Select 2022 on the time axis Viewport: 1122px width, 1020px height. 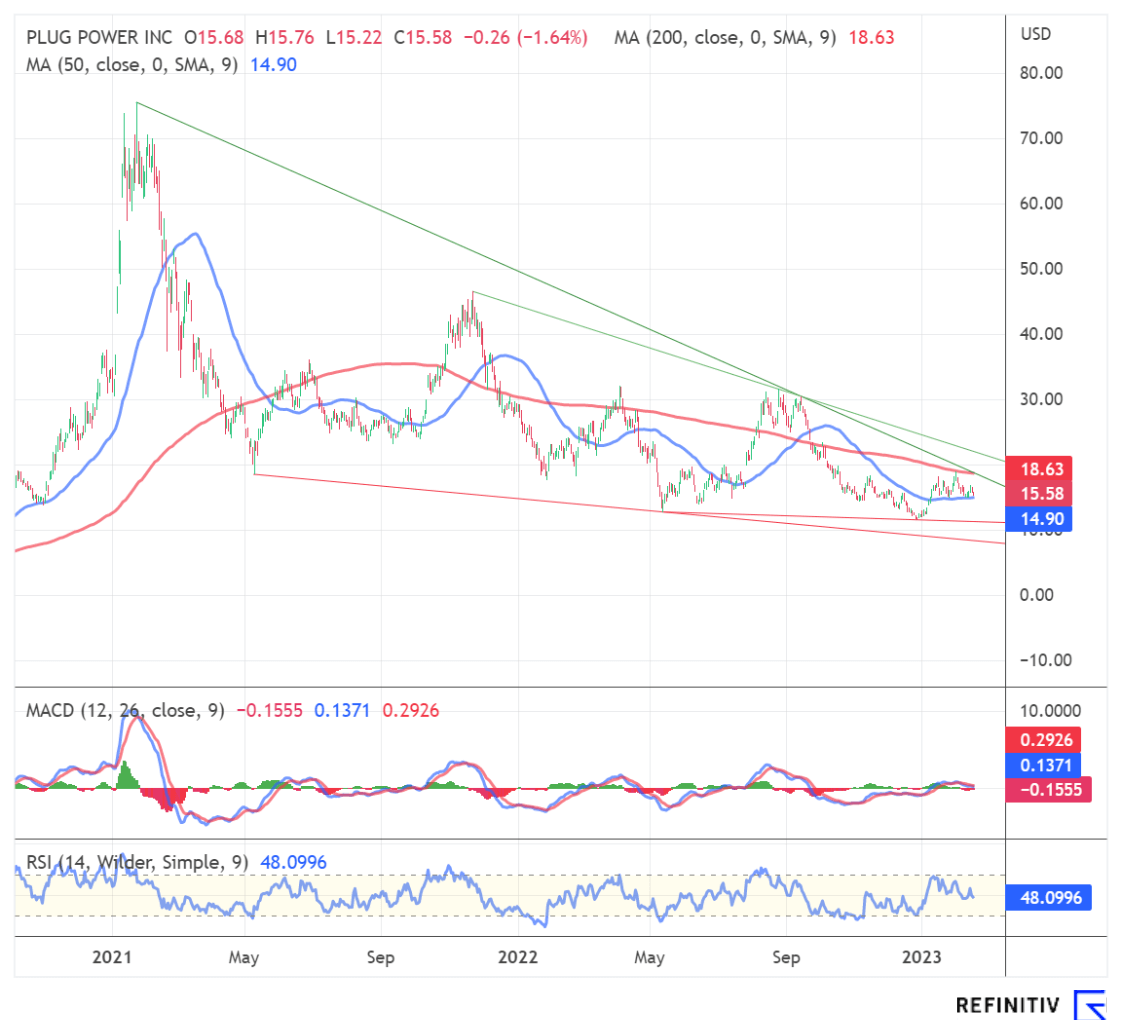[517, 957]
